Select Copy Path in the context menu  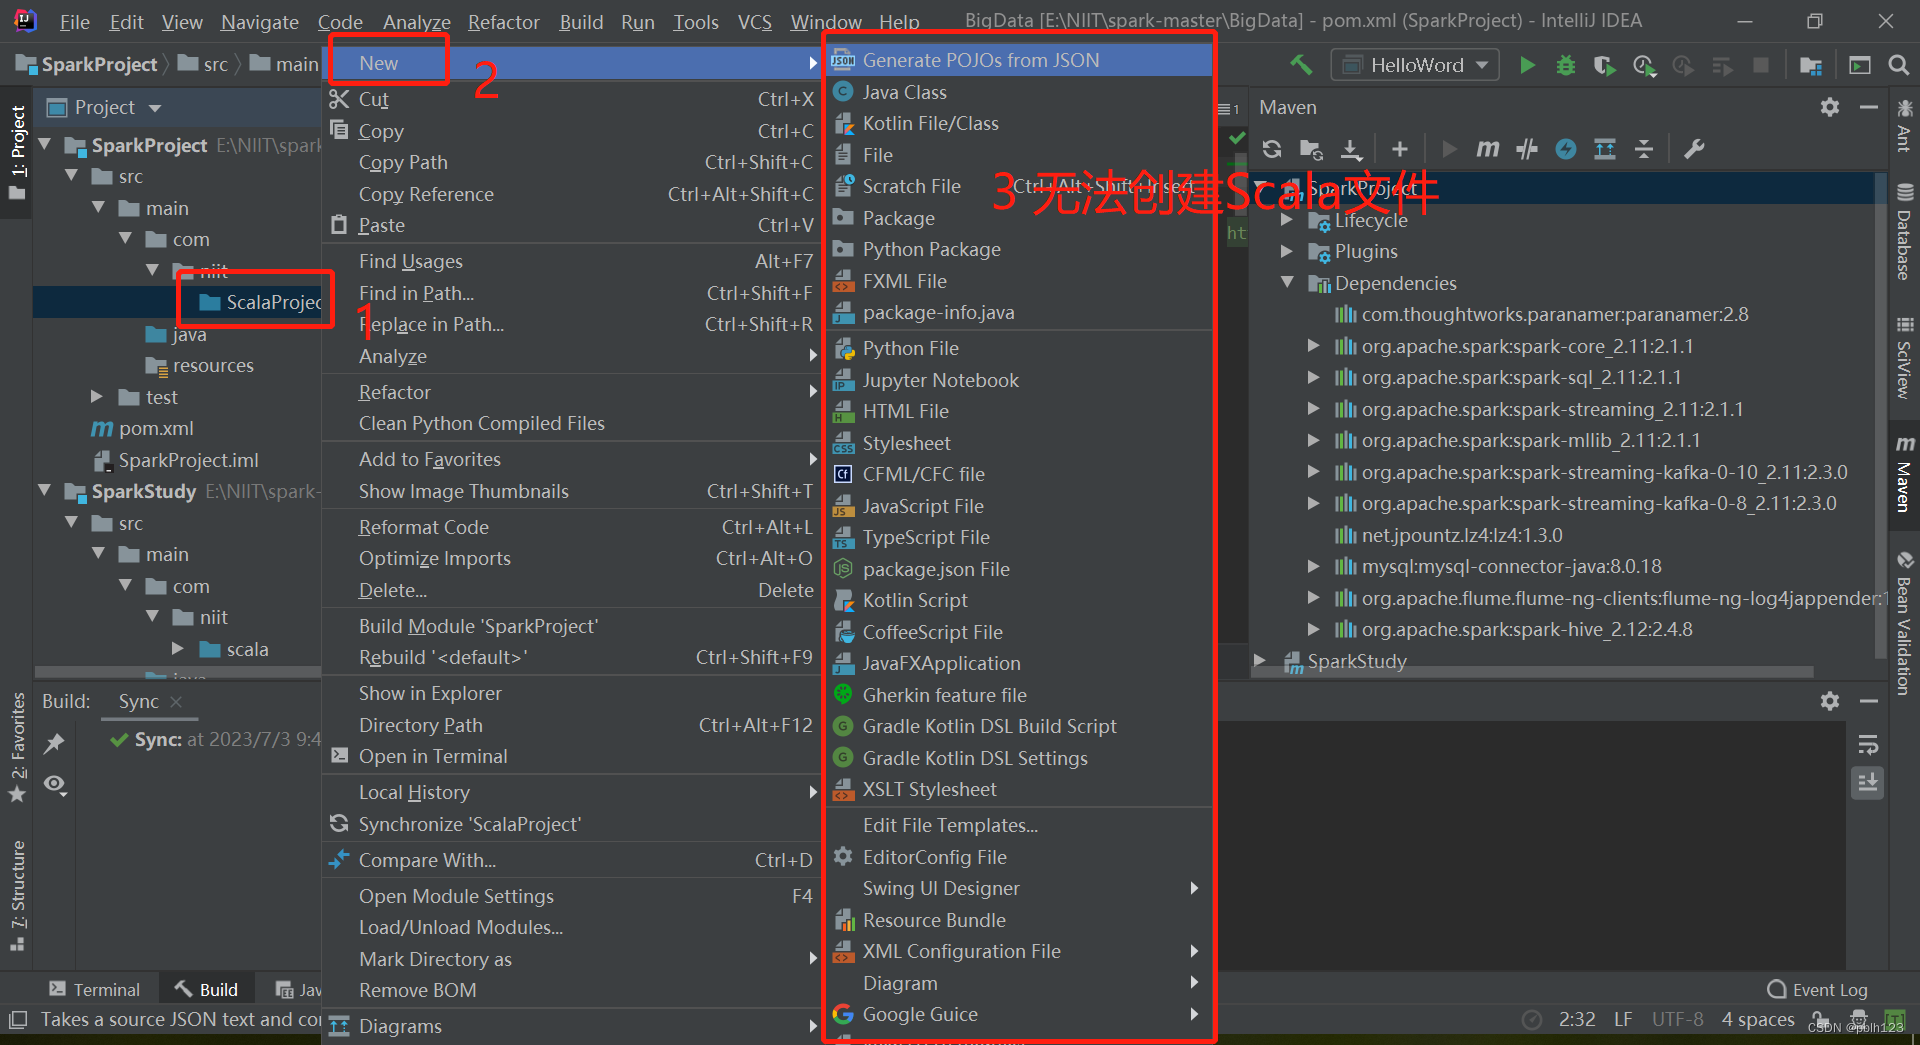click(572, 162)
